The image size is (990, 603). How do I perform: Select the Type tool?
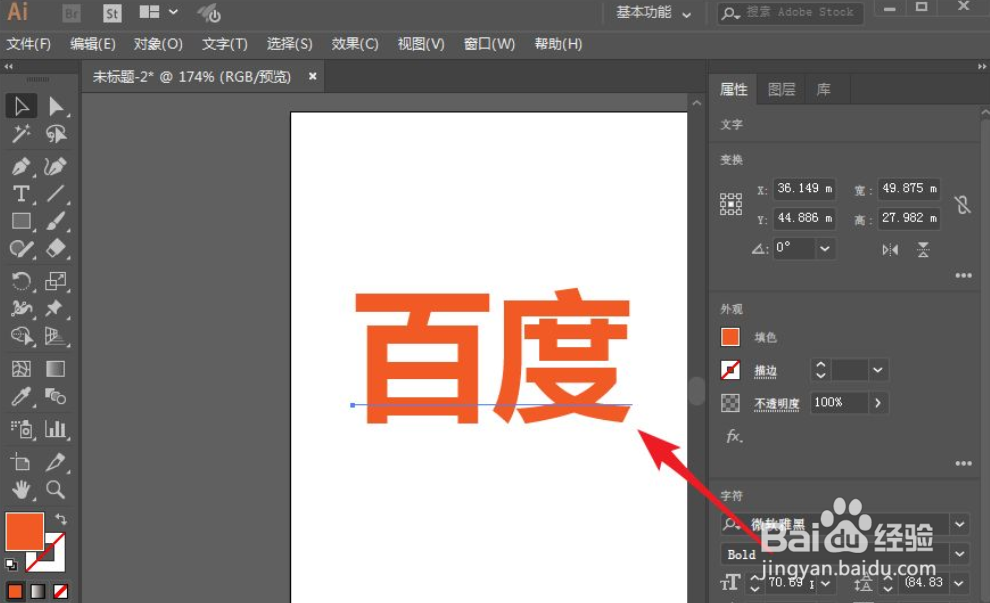click(21, 193)
